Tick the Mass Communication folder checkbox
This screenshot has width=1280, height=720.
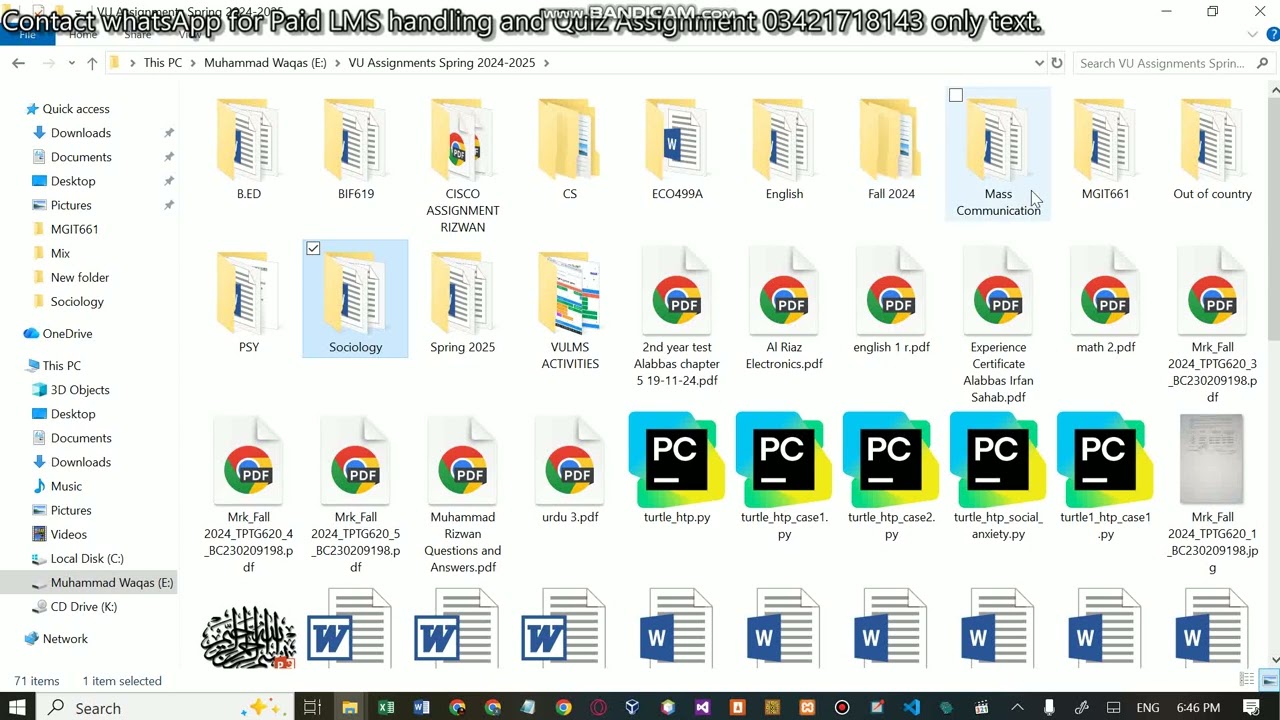tap(956, 95)
